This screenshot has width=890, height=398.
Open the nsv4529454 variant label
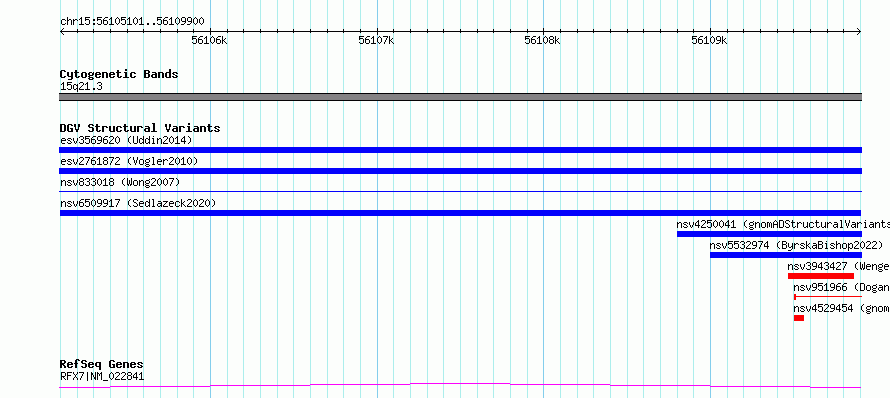coord(841,308)
